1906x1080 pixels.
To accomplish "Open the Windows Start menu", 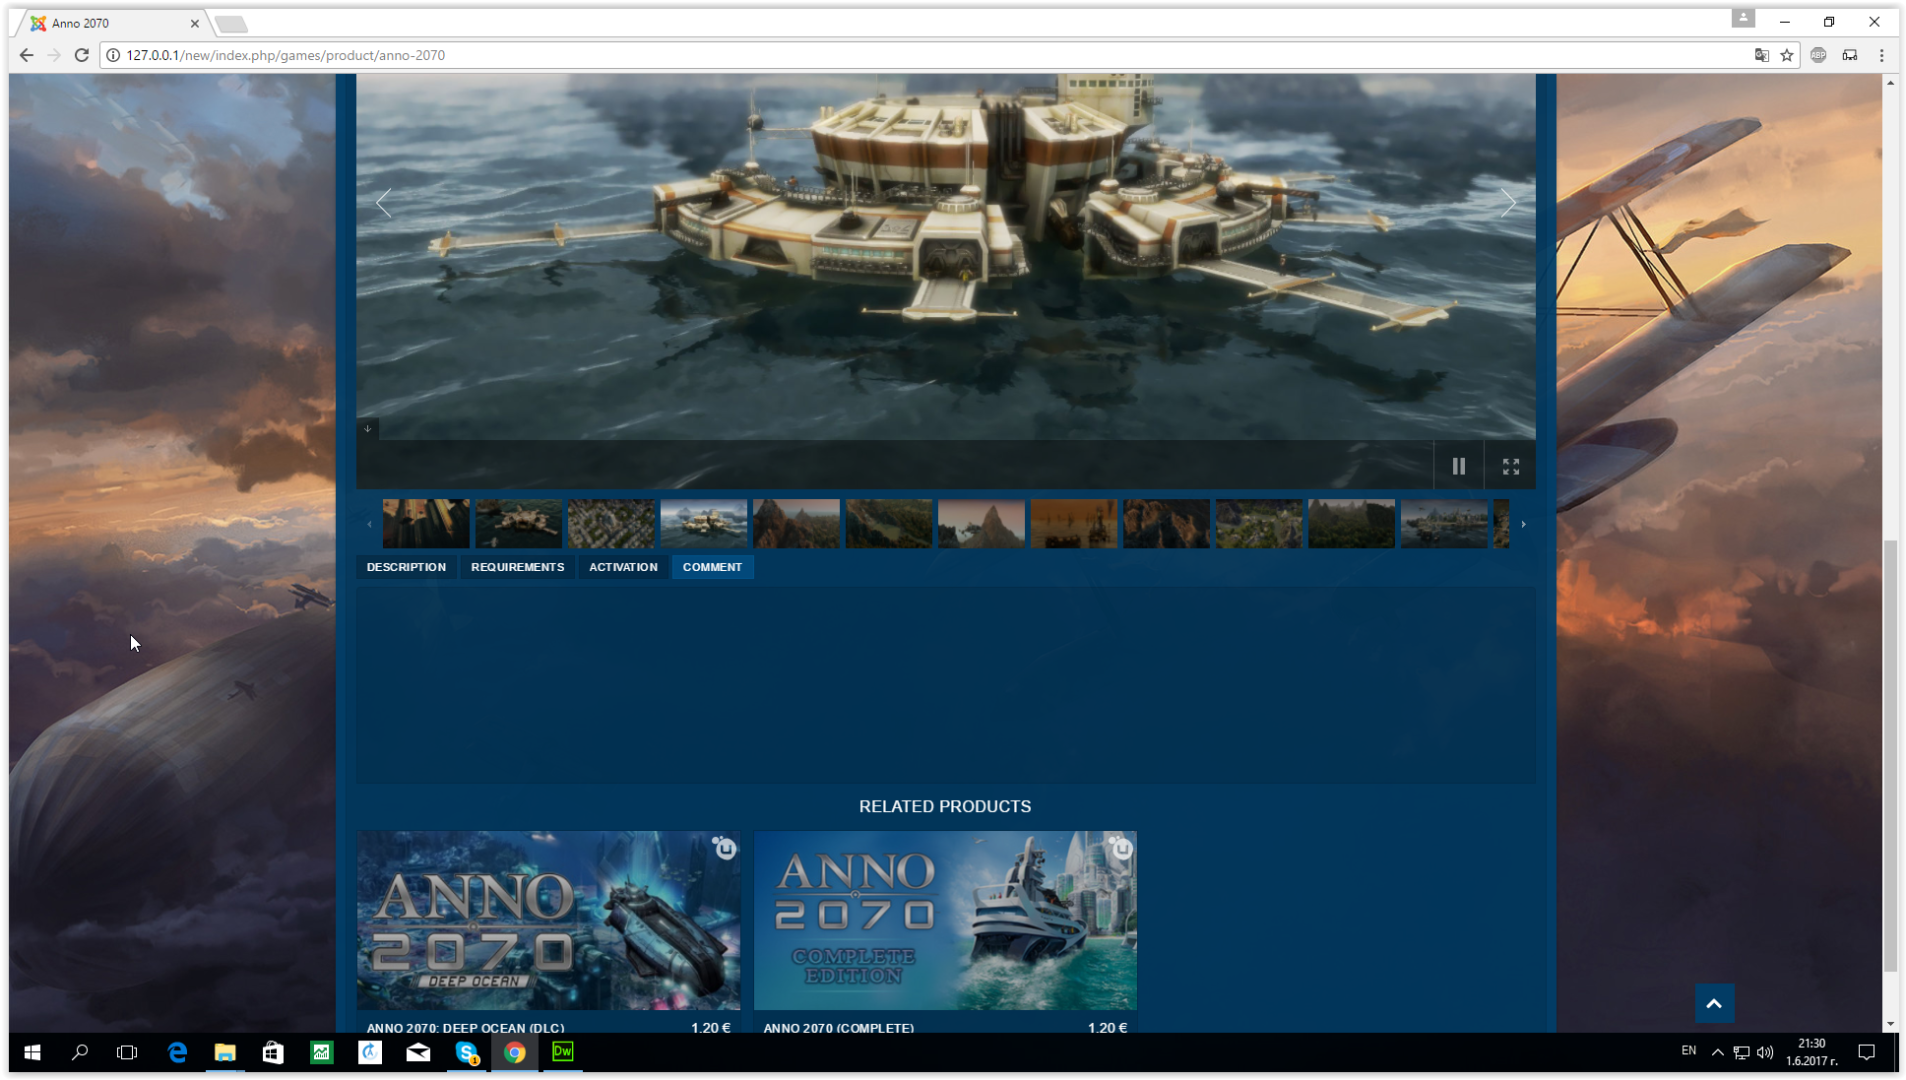I will [32, 1052].
